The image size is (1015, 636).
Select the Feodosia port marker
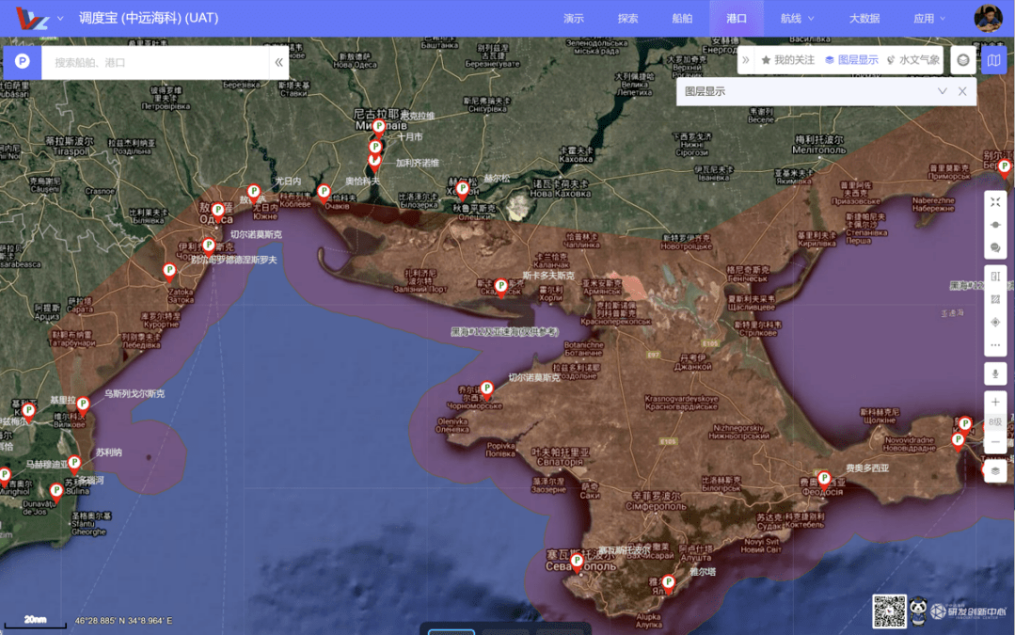(823, 479)
